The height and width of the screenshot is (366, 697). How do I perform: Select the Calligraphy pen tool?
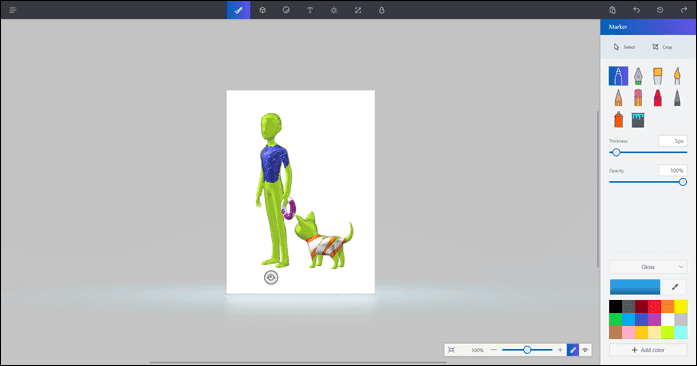(x=638, y=76)
